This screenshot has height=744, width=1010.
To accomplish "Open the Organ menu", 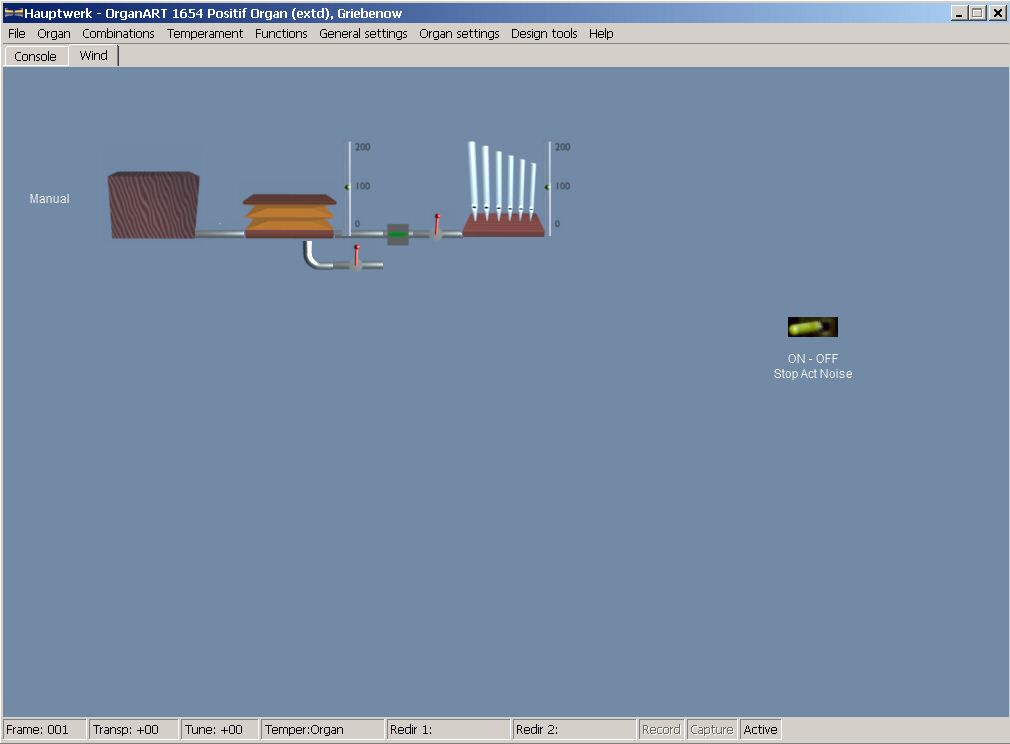I will coord(54,33).
